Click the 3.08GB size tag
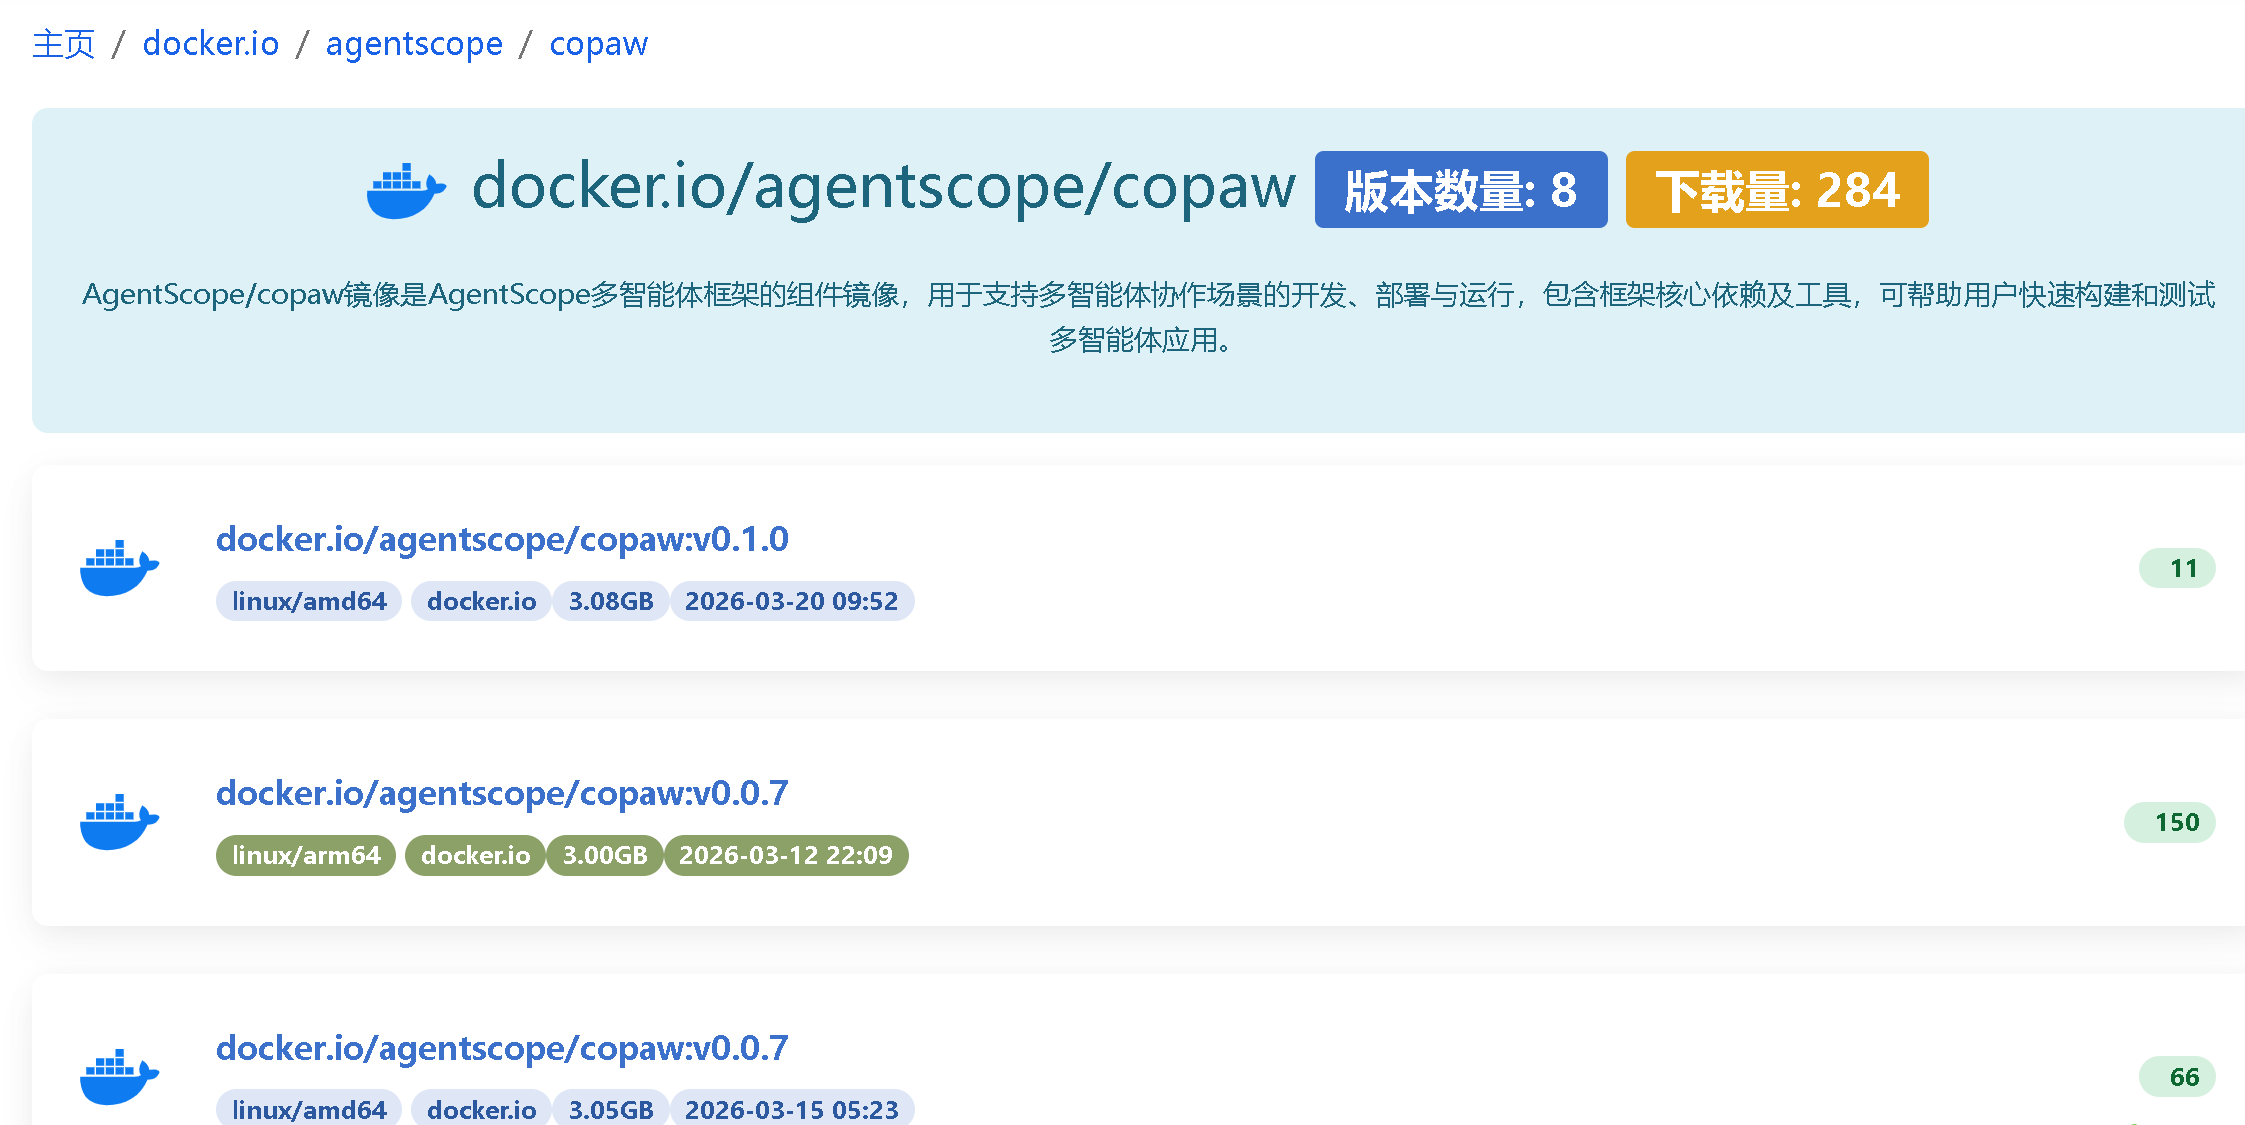This screenshot has width=2245, height=1125. (610, 601)
